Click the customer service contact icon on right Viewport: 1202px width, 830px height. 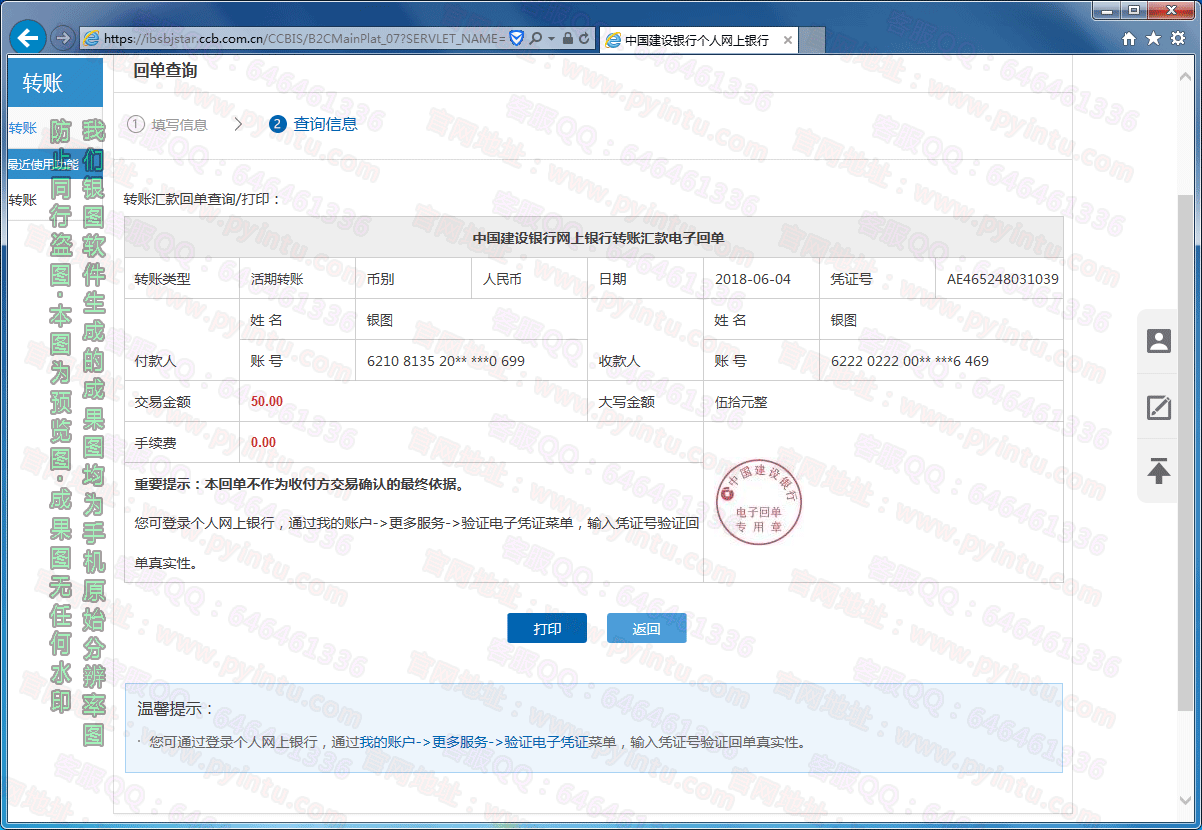point(1158,341)
